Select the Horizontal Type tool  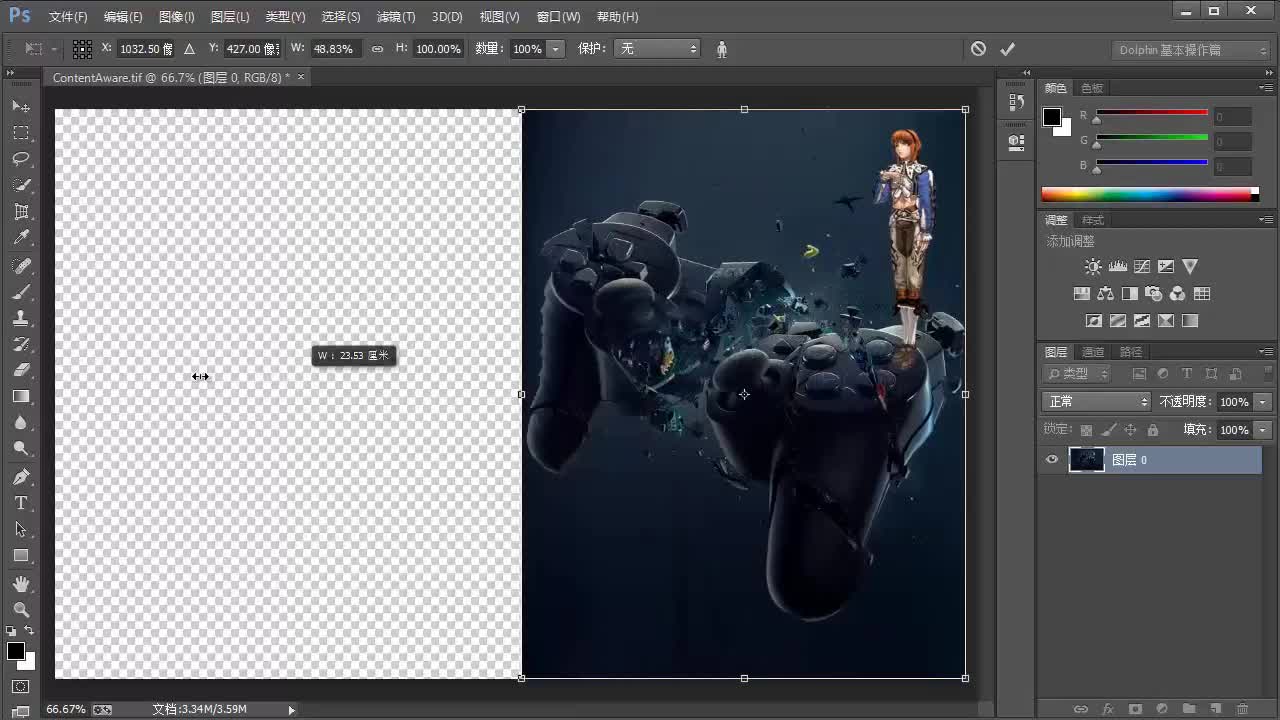pos(22,503)
